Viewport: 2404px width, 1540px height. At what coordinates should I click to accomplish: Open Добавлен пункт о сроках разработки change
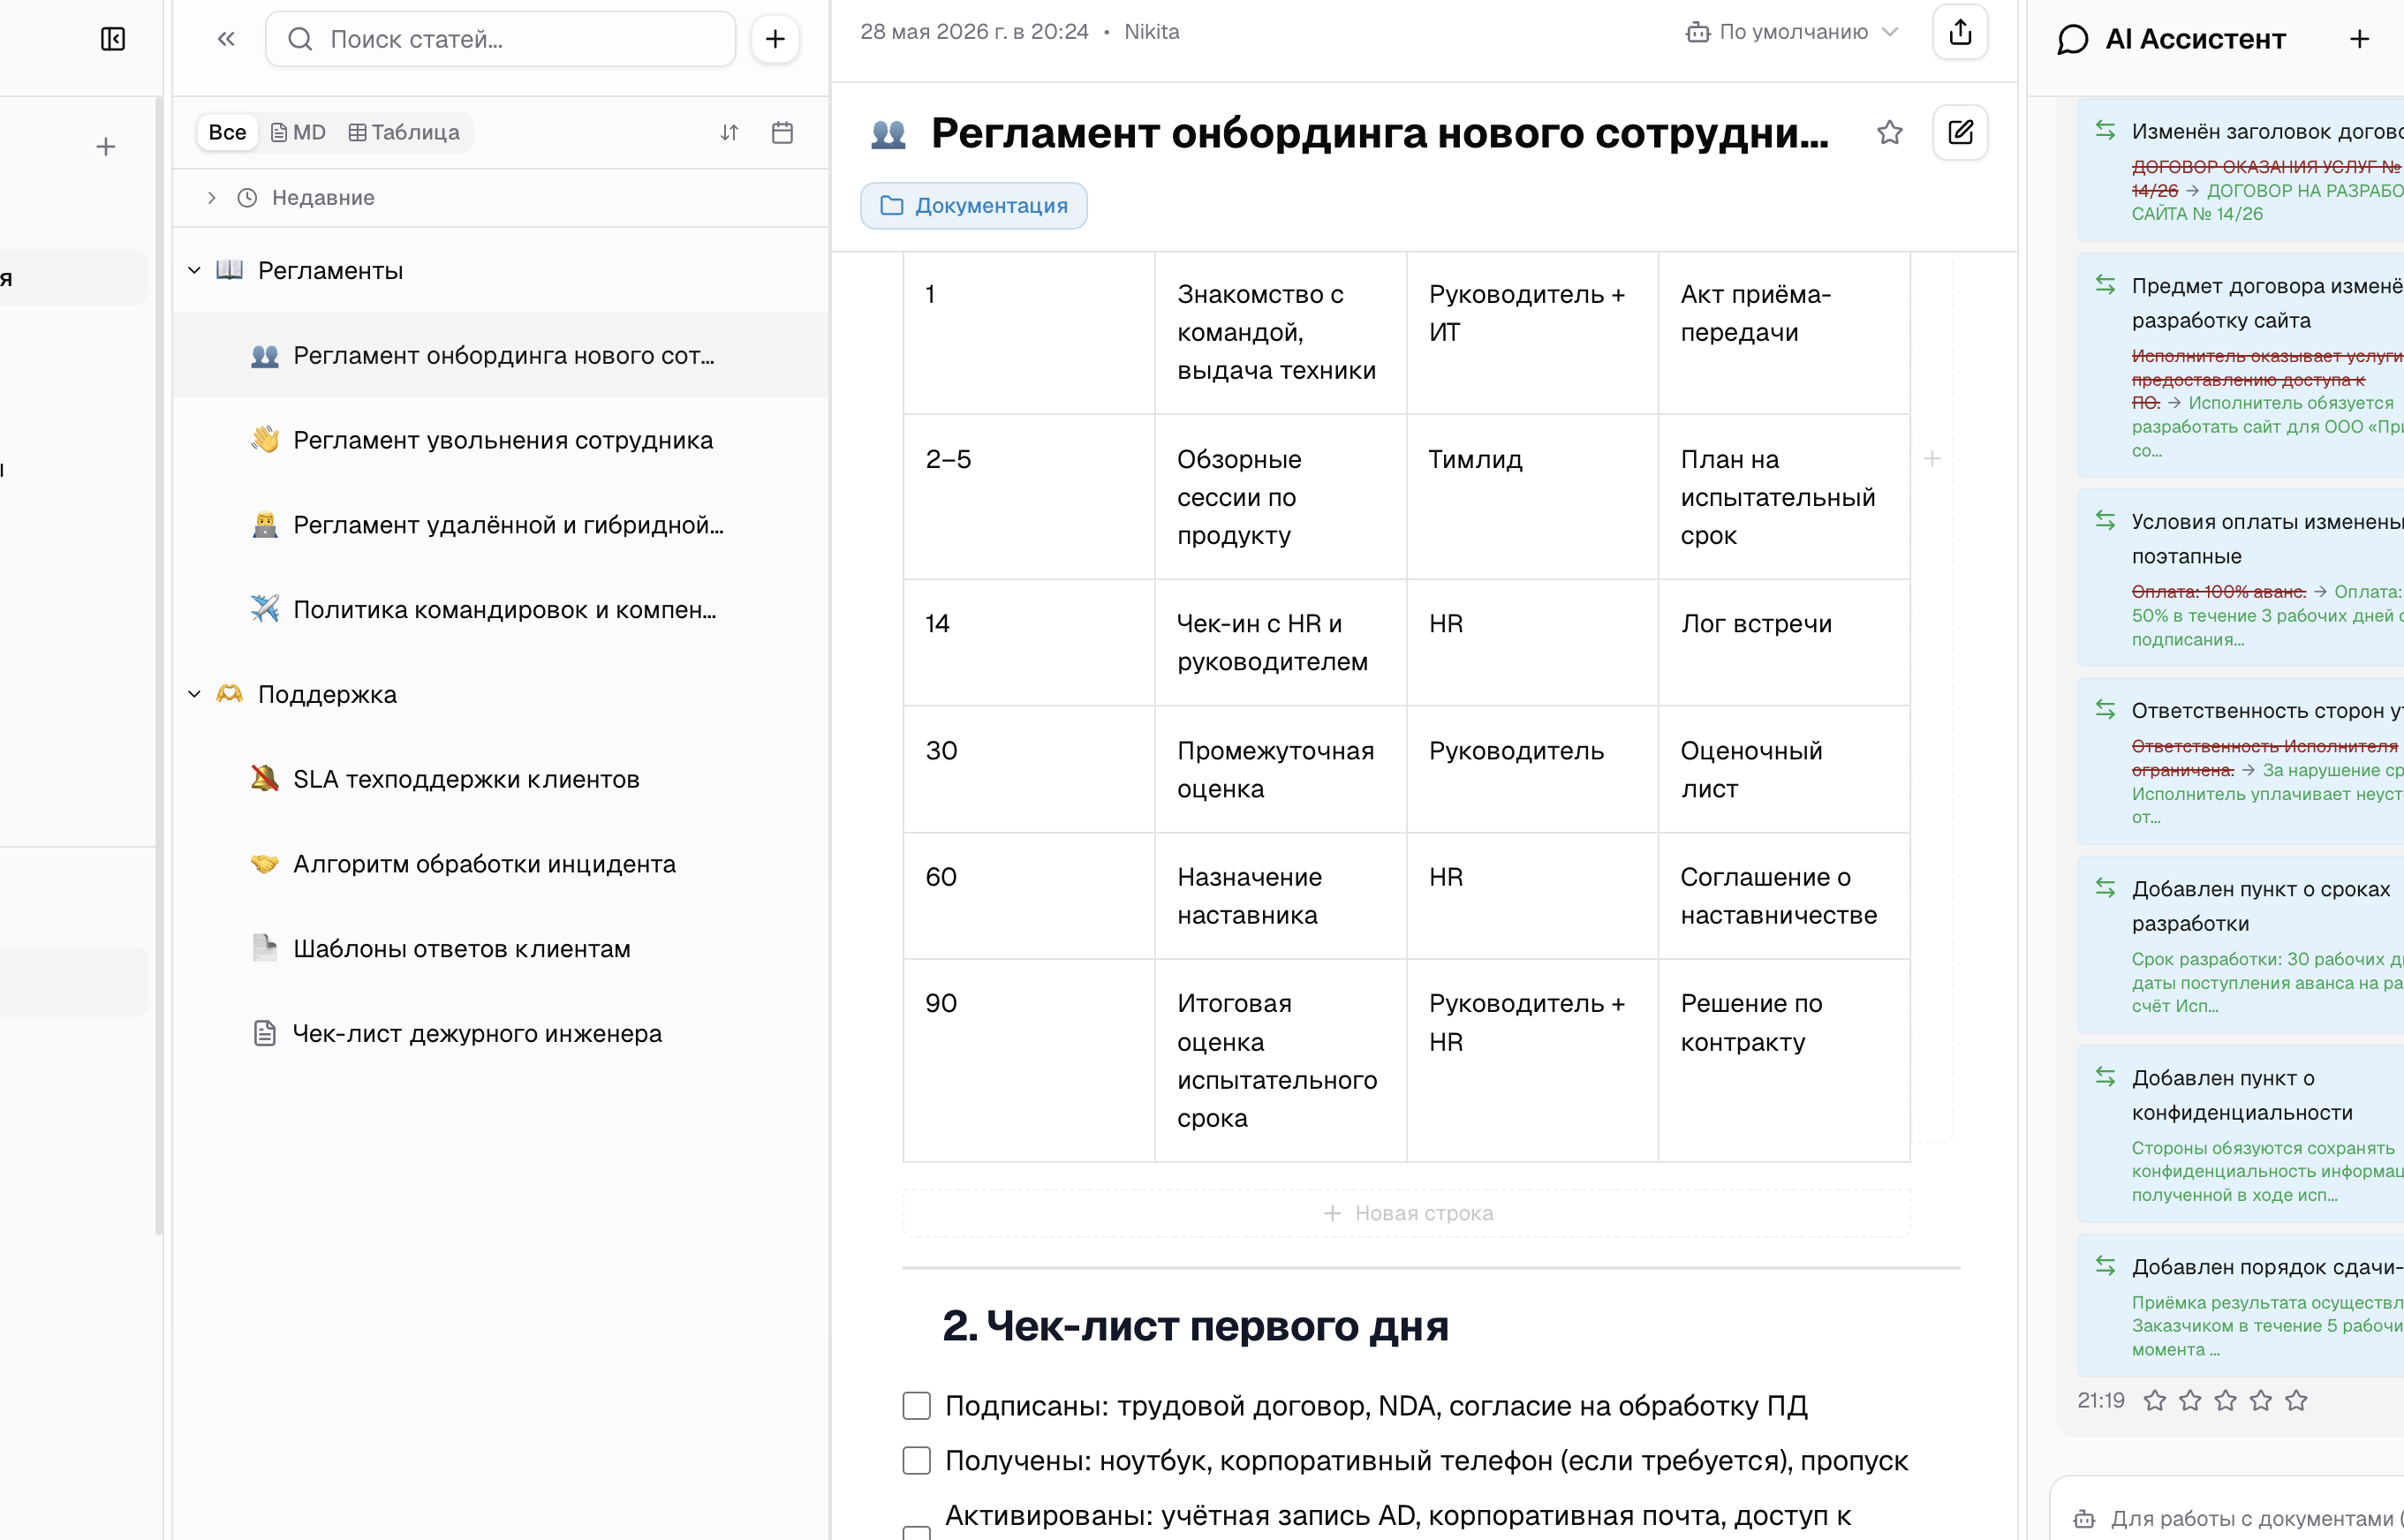(x=2240, y=945)
